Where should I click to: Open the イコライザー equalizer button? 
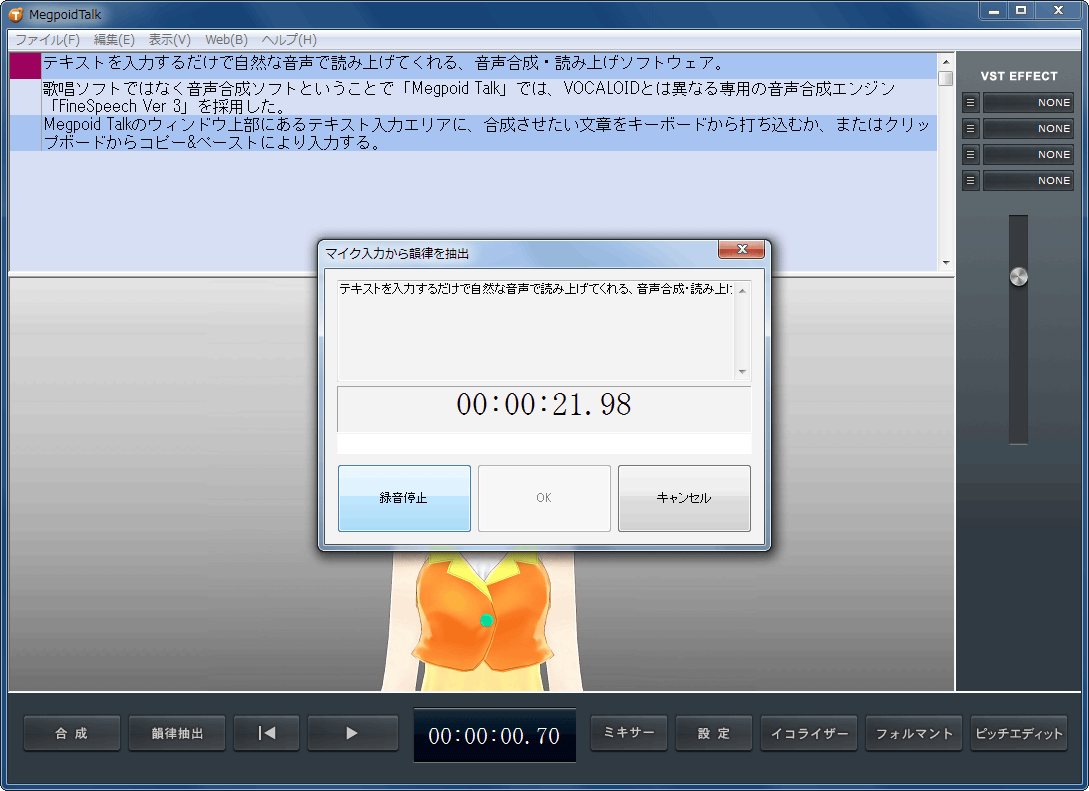809,733
